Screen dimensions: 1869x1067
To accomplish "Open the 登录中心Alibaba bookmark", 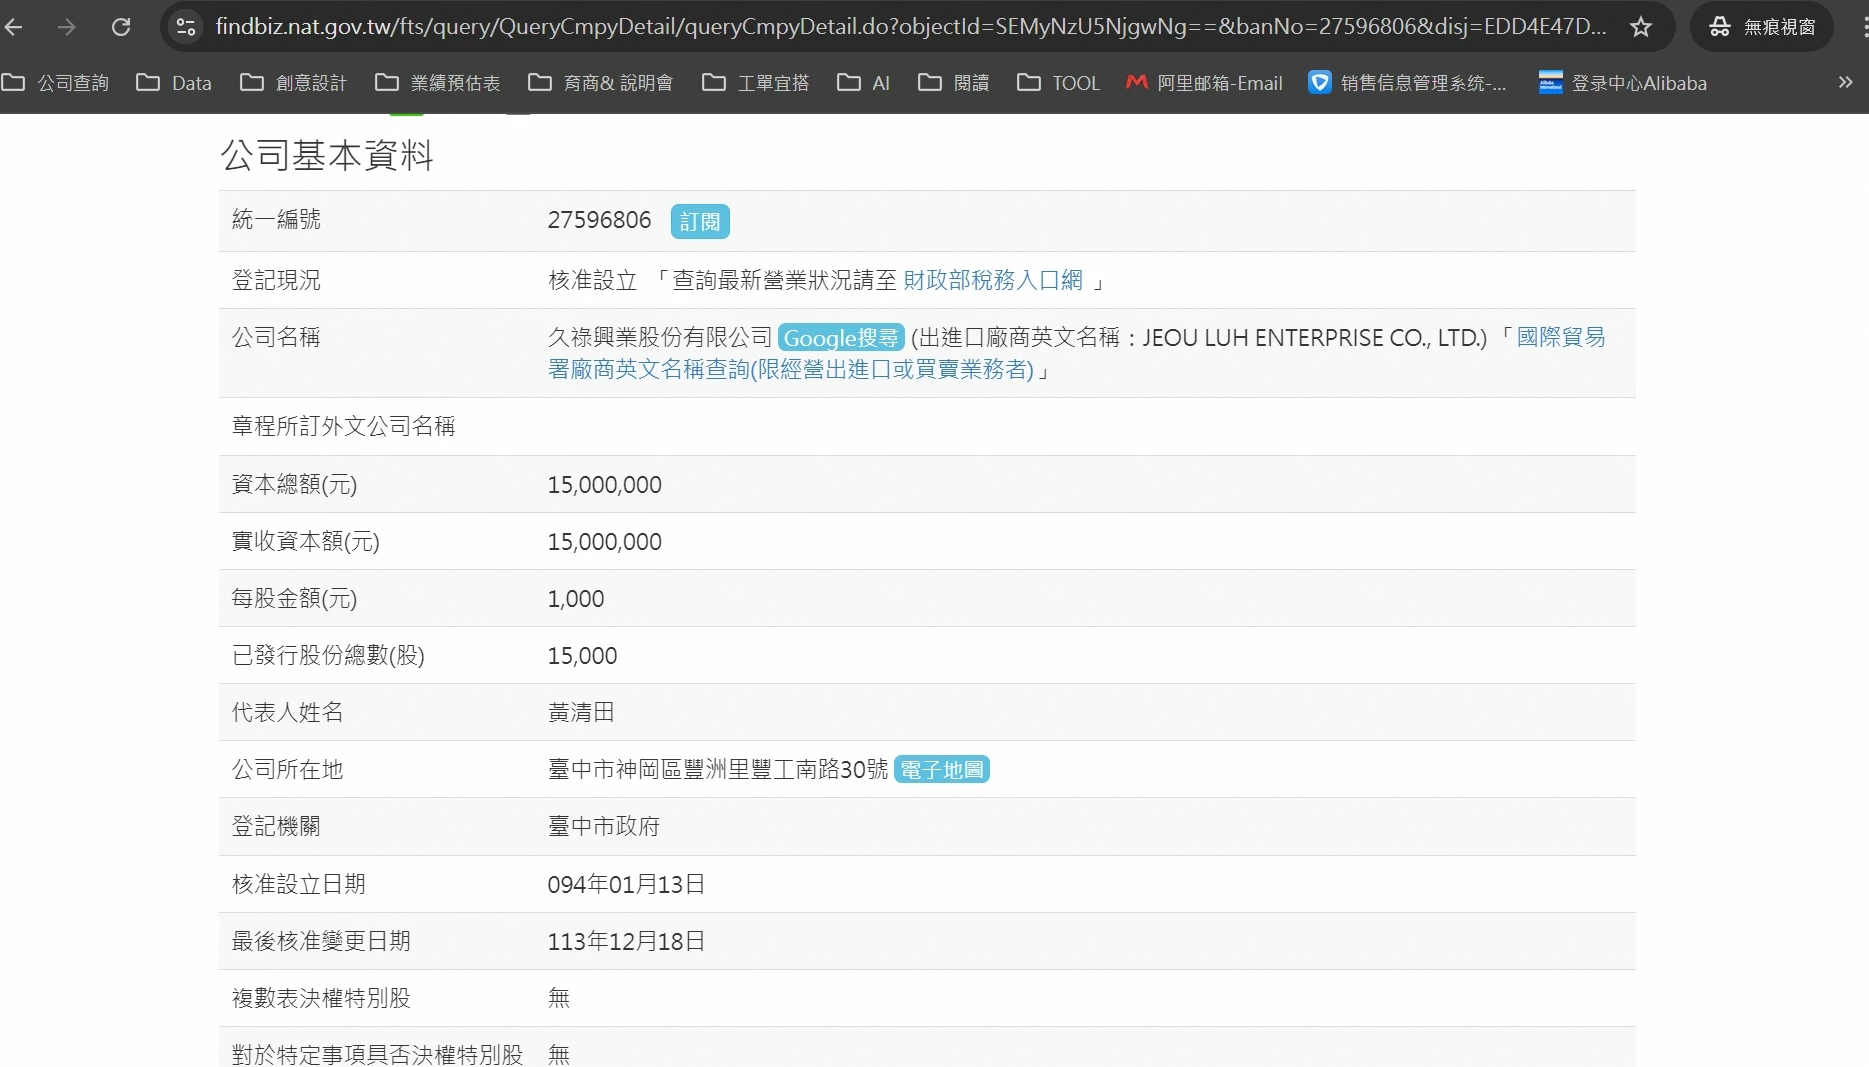I will point(1622,83).
